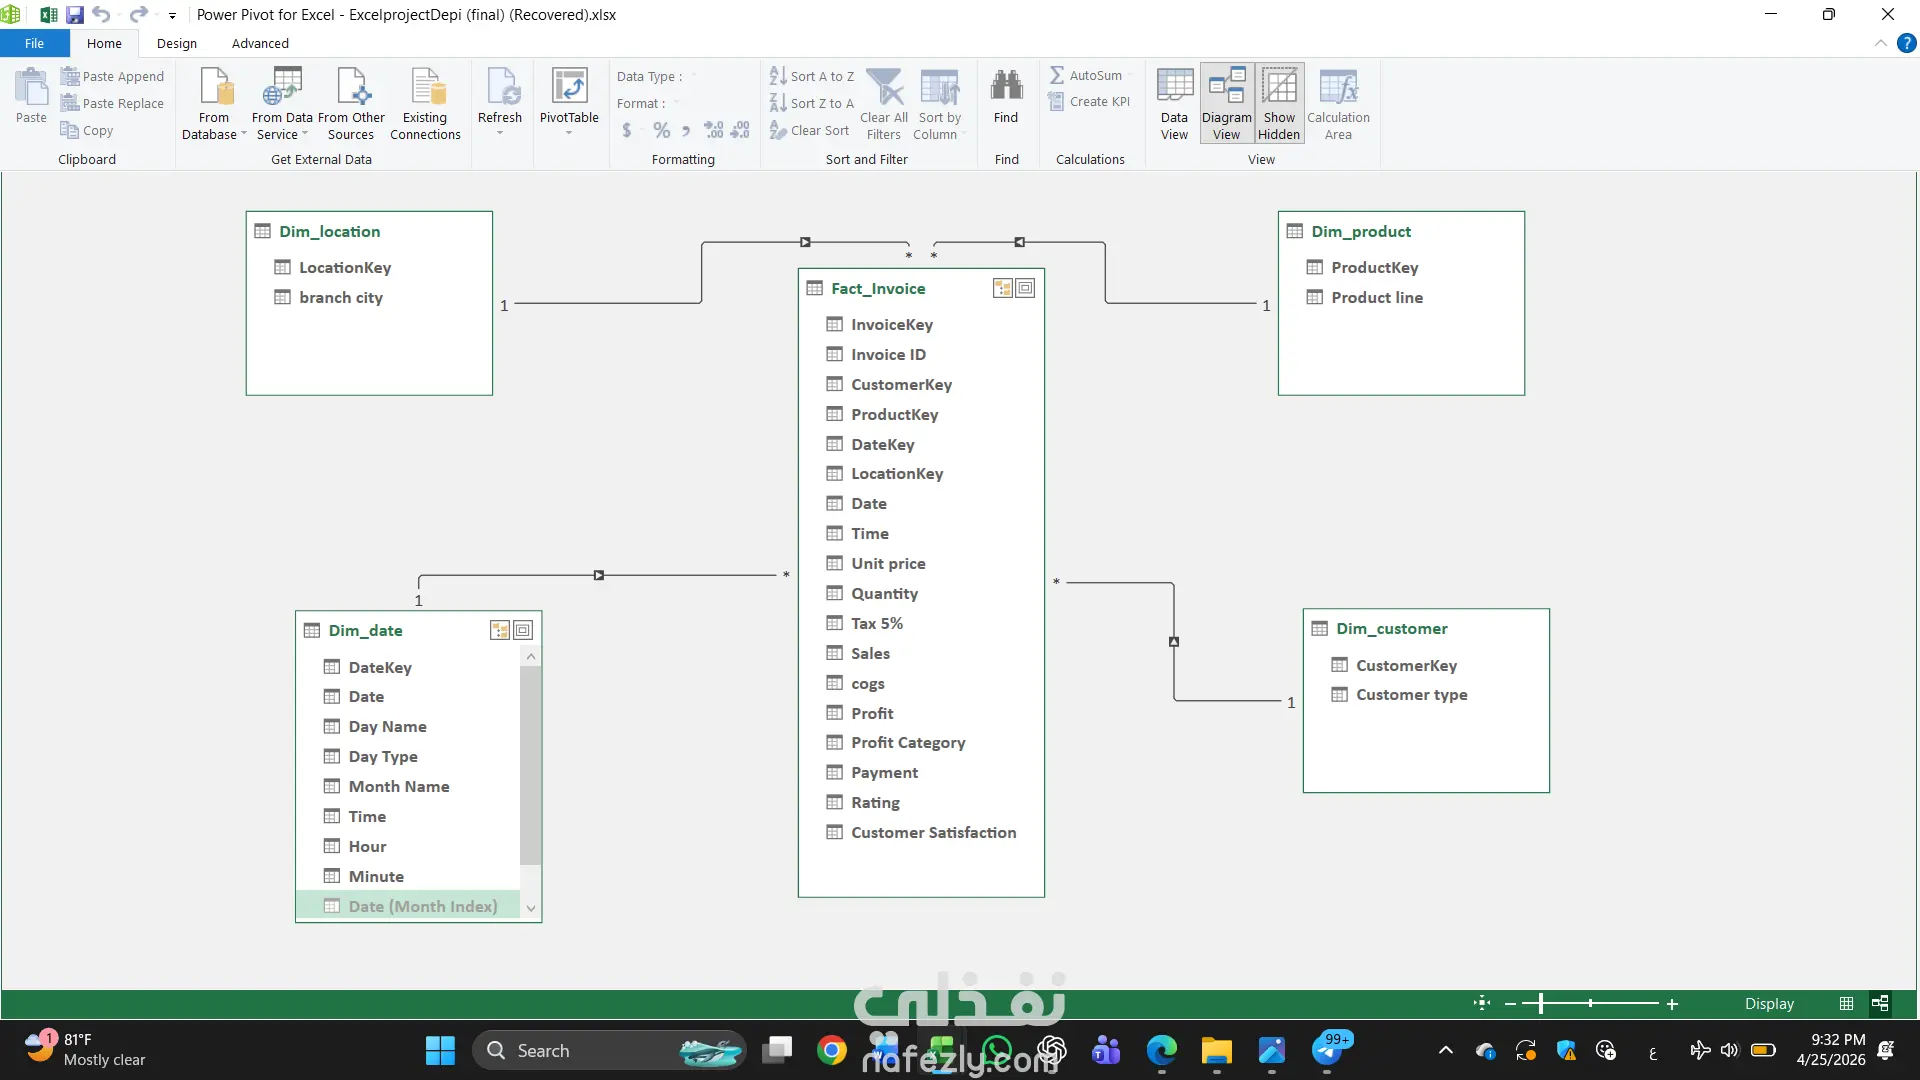Switch to Data View
The height and width of the screenshot is (1080, 1920).
click(1174, 104)
